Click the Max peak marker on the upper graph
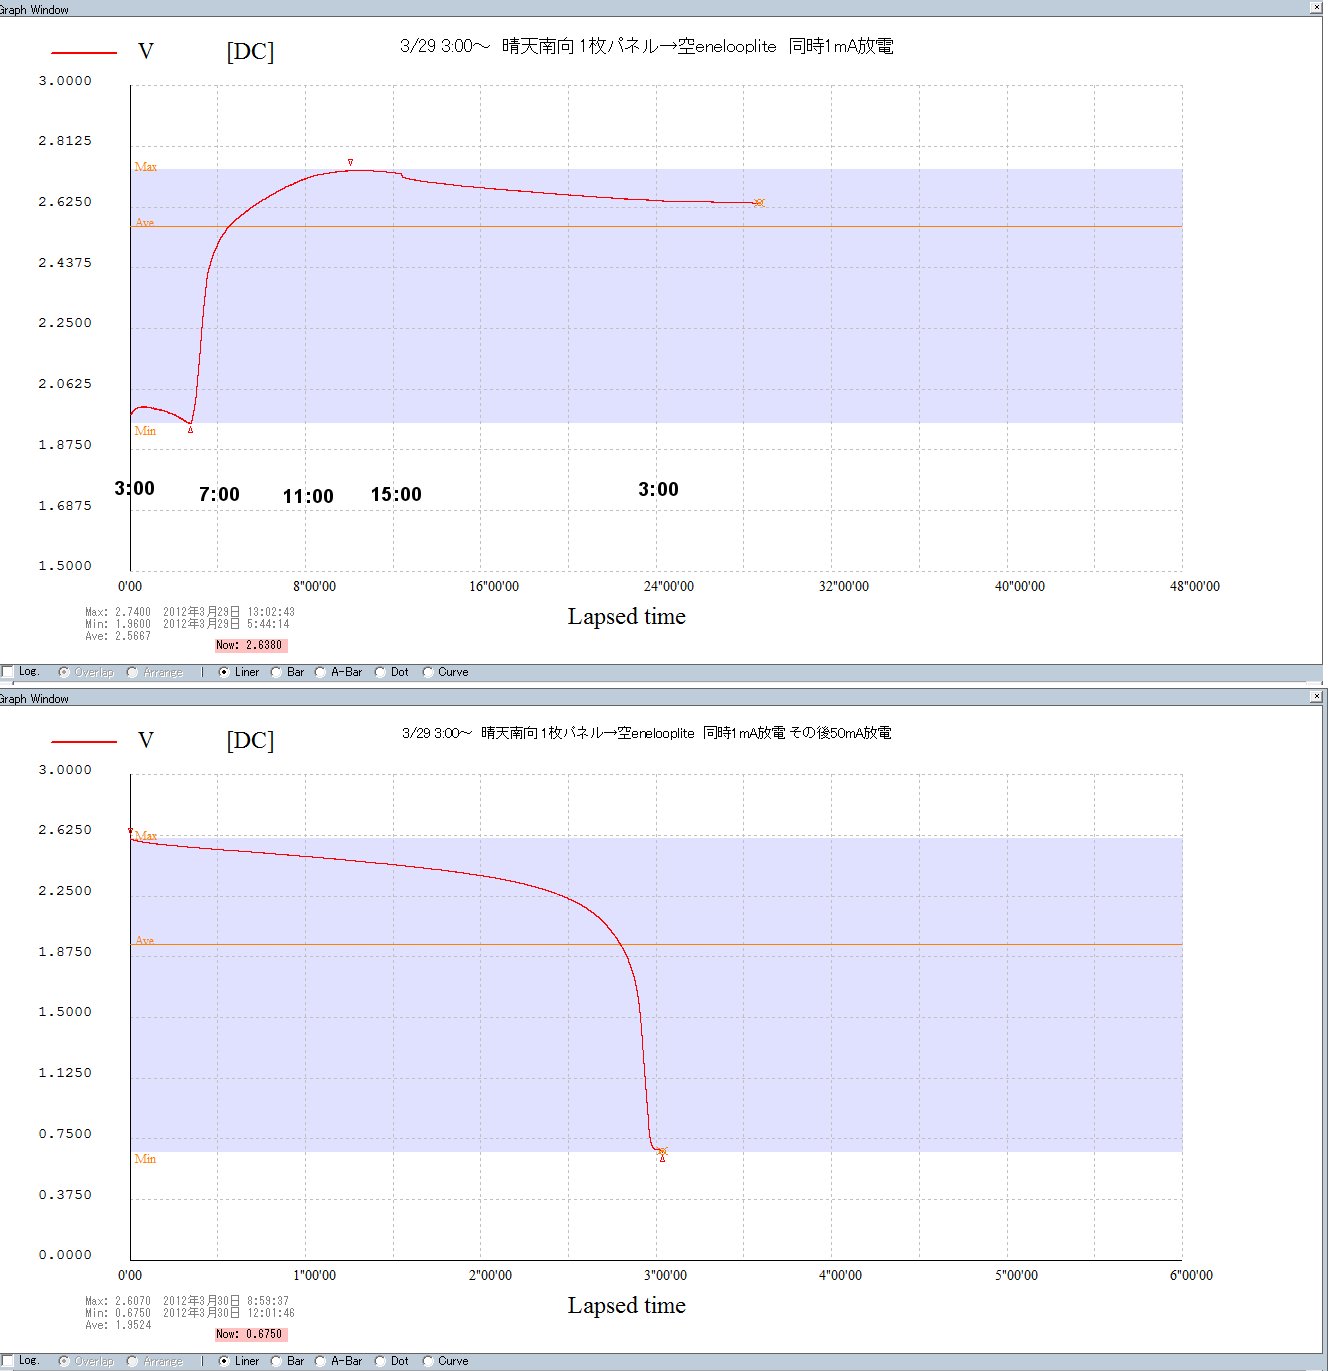This screenshot has width=1330, height=1371. coord(350,162)
